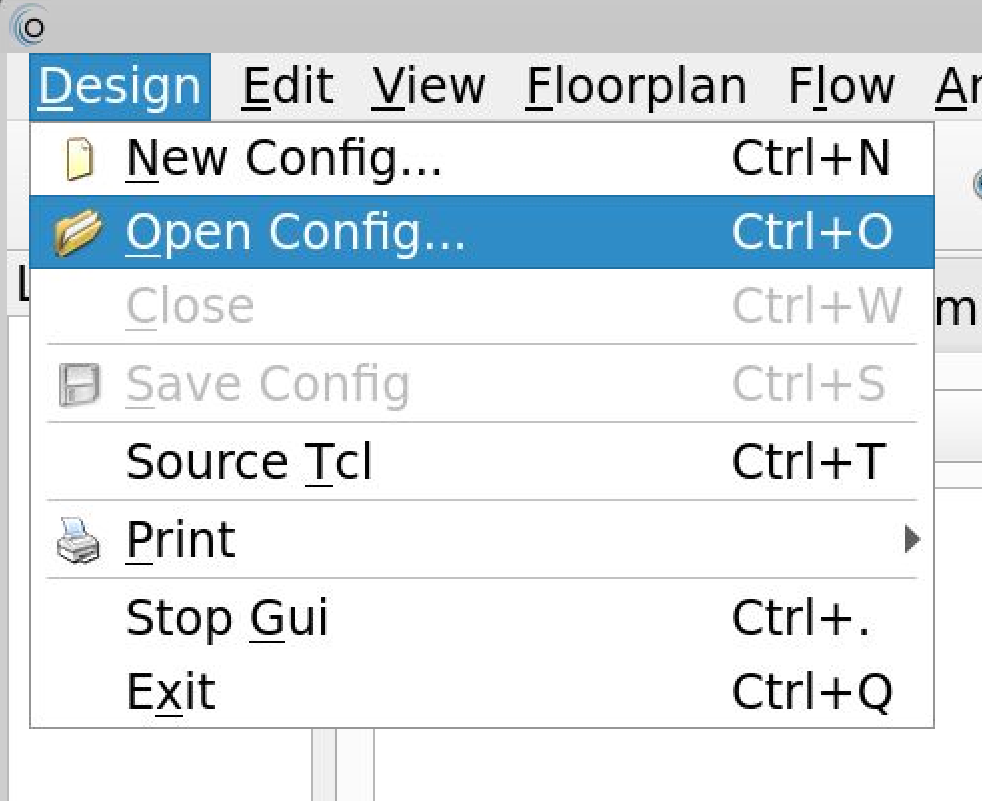
Task: Click the open folder icon
Action: (x=78, y=232)
